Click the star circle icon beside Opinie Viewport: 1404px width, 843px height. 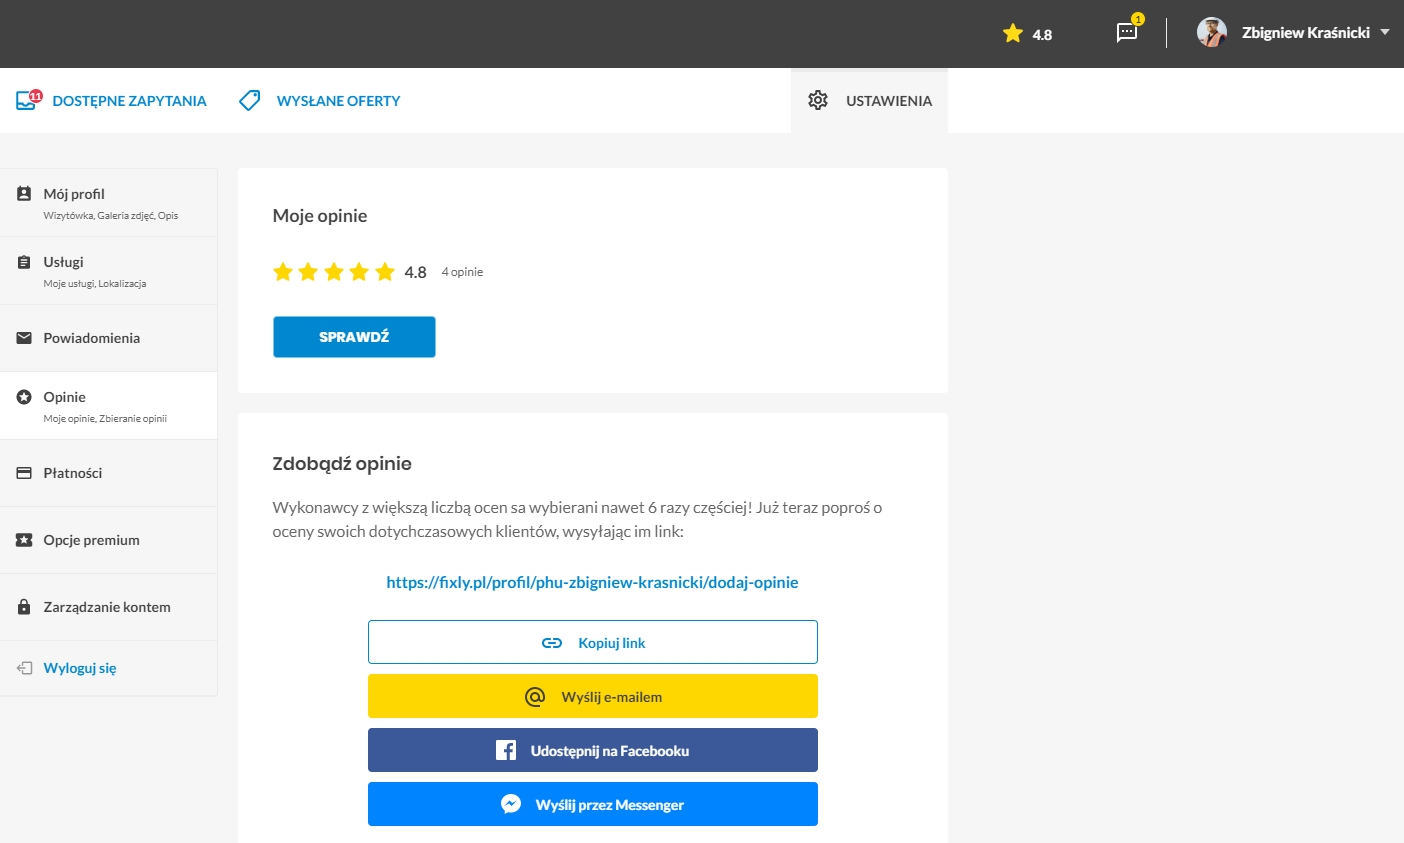click(x=24, y=397)
